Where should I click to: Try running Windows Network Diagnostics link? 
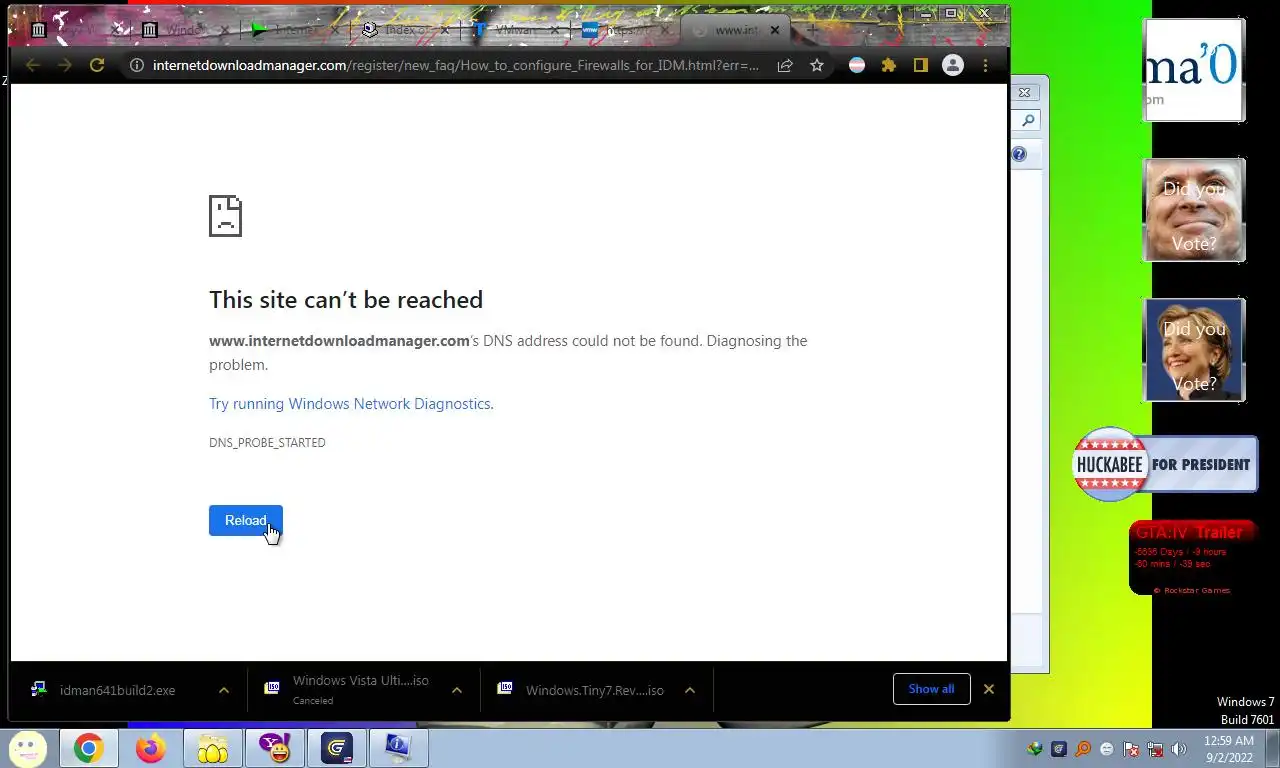pyautogui.click(x=351, y=404)
